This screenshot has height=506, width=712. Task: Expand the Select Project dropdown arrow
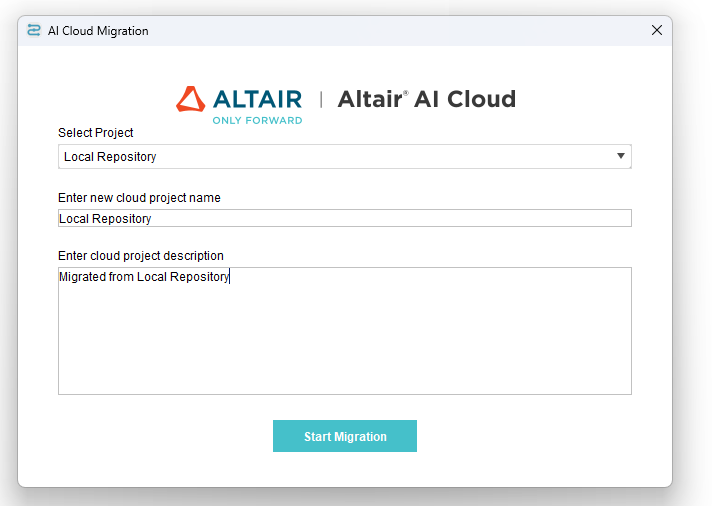click(x=620, y=156)
